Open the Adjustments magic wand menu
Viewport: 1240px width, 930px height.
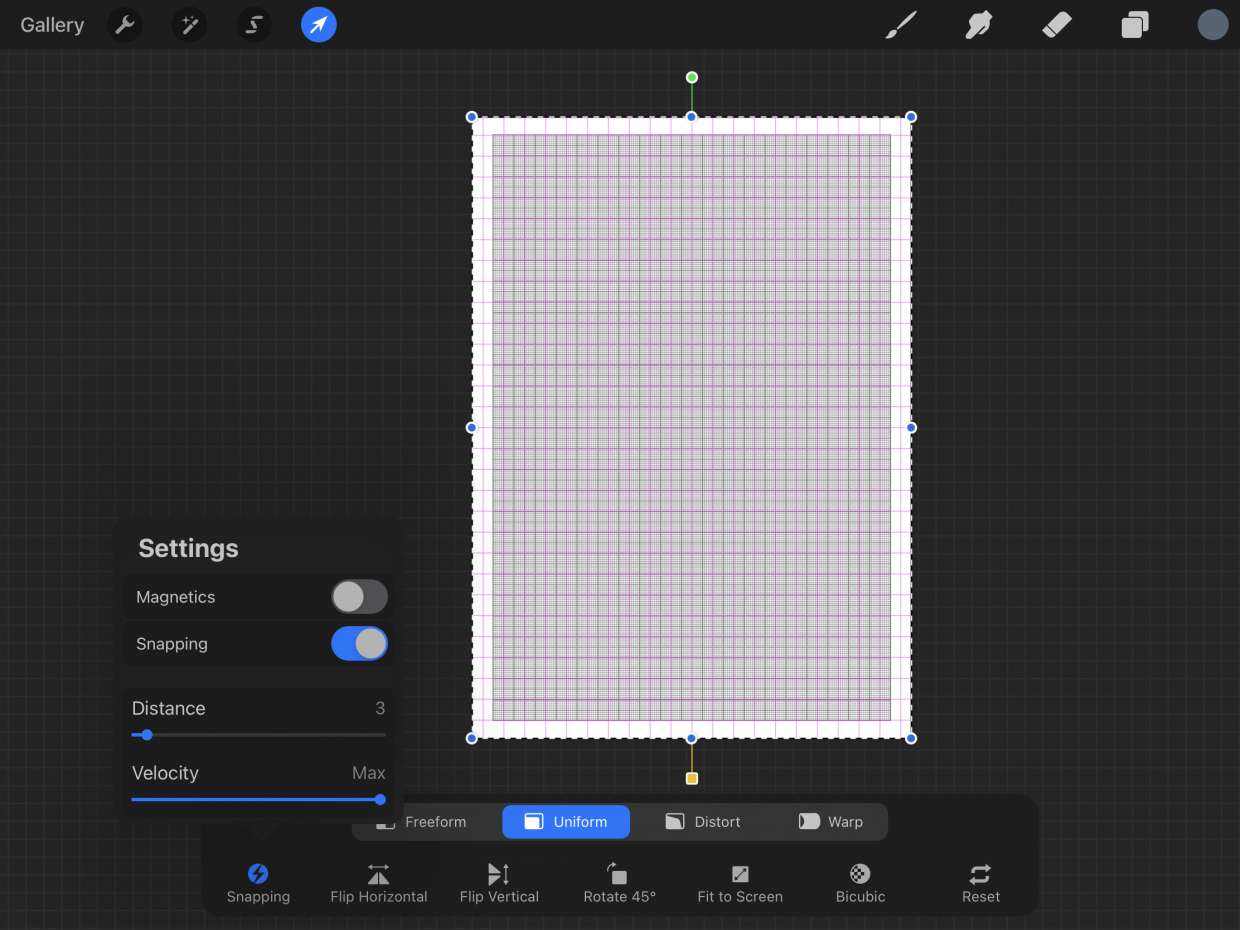(x=189, y=25)
